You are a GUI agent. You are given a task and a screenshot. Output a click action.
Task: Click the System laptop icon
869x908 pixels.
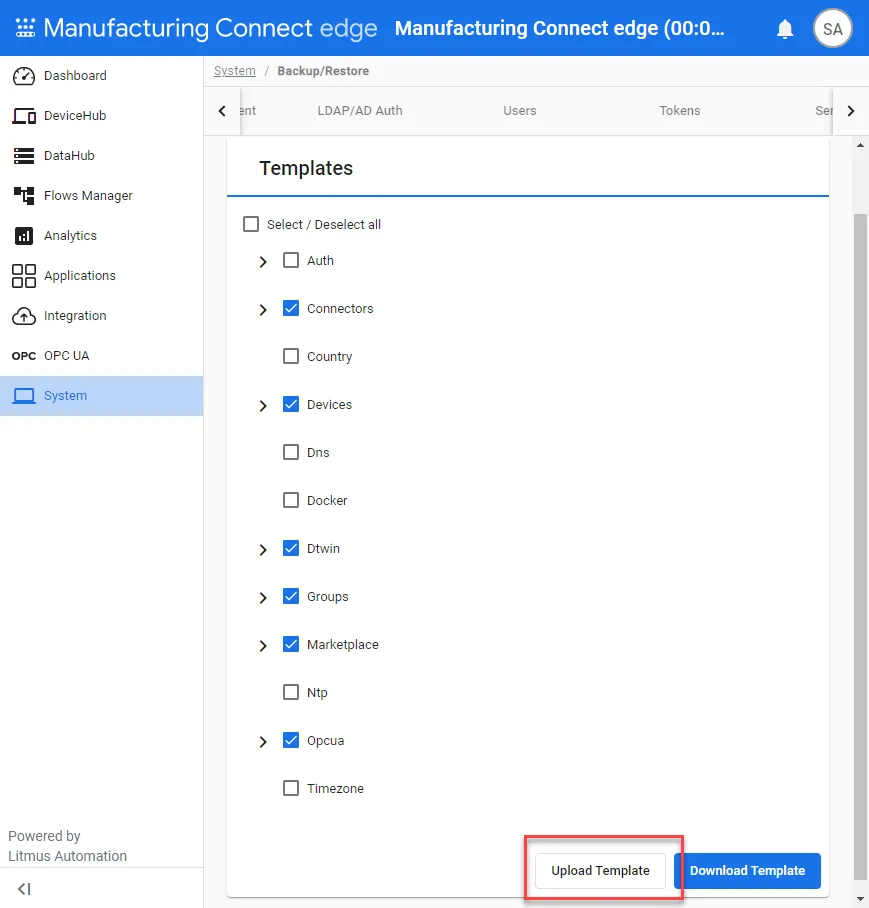[x=24, y=396]
